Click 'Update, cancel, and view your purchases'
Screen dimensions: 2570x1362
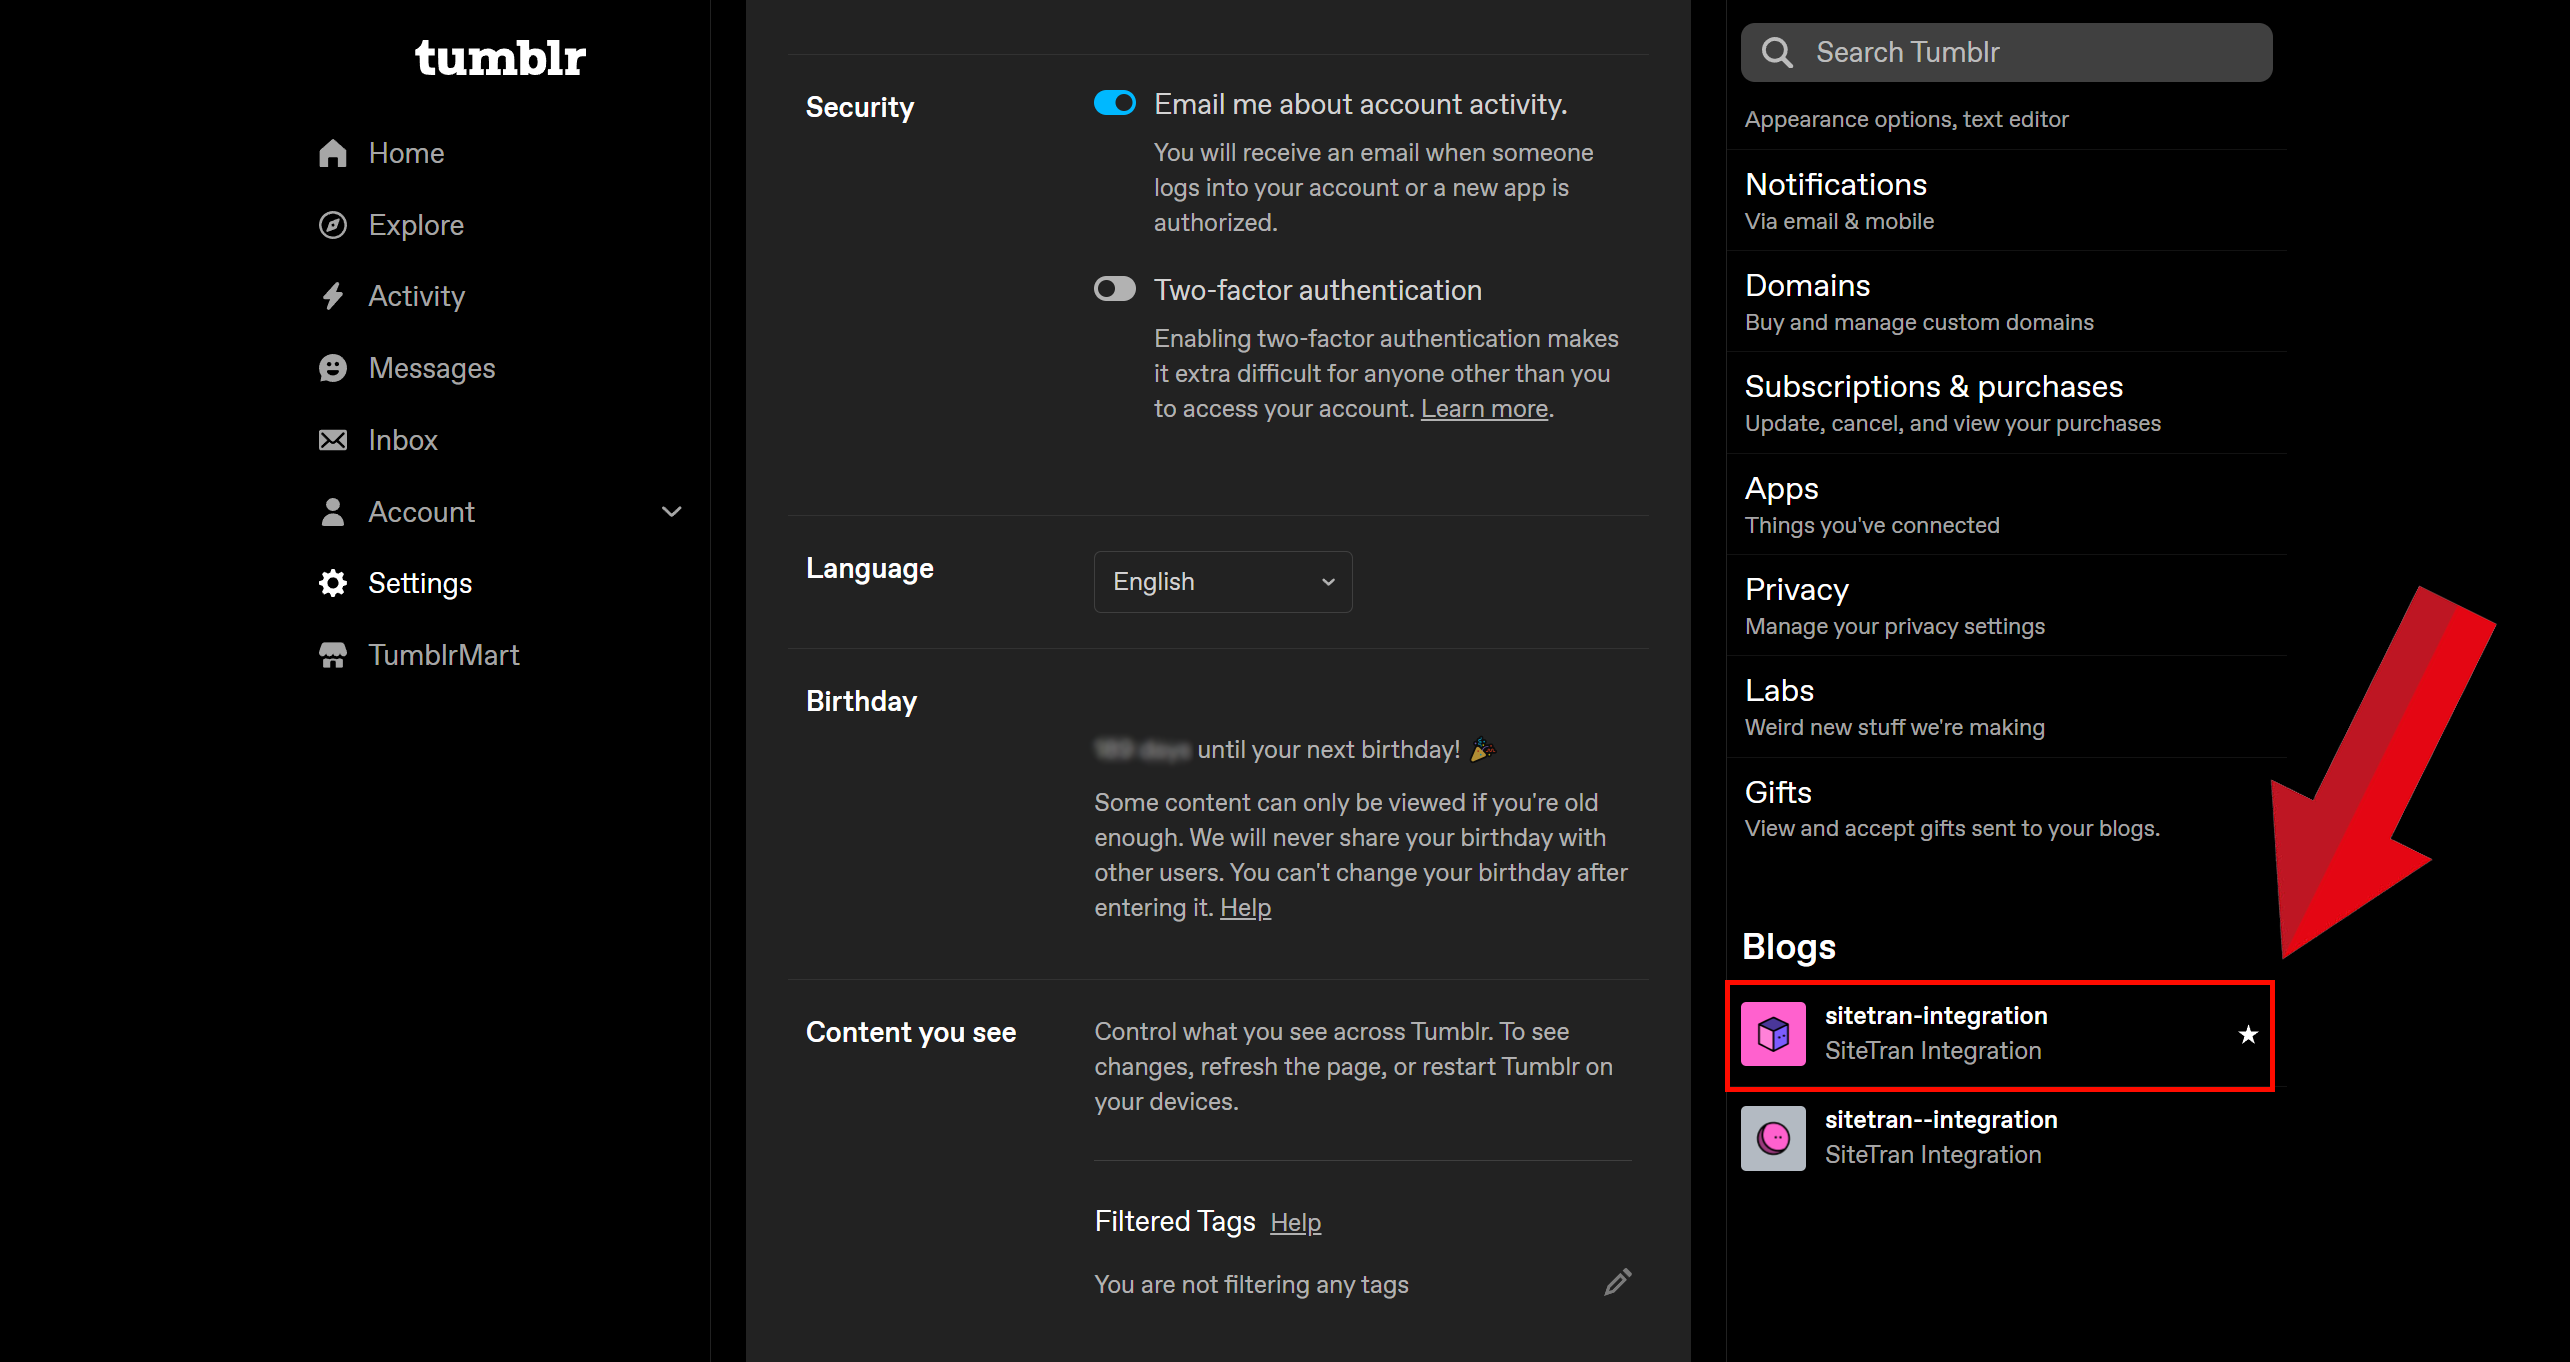click(1953, 423)
